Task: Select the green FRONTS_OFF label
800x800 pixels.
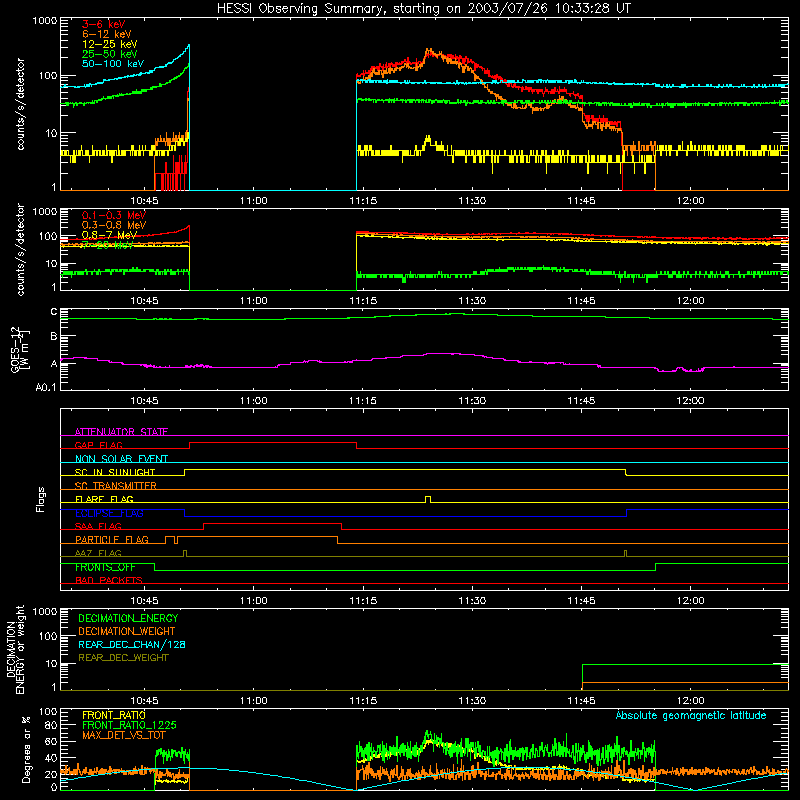Action: pos(105,567)
